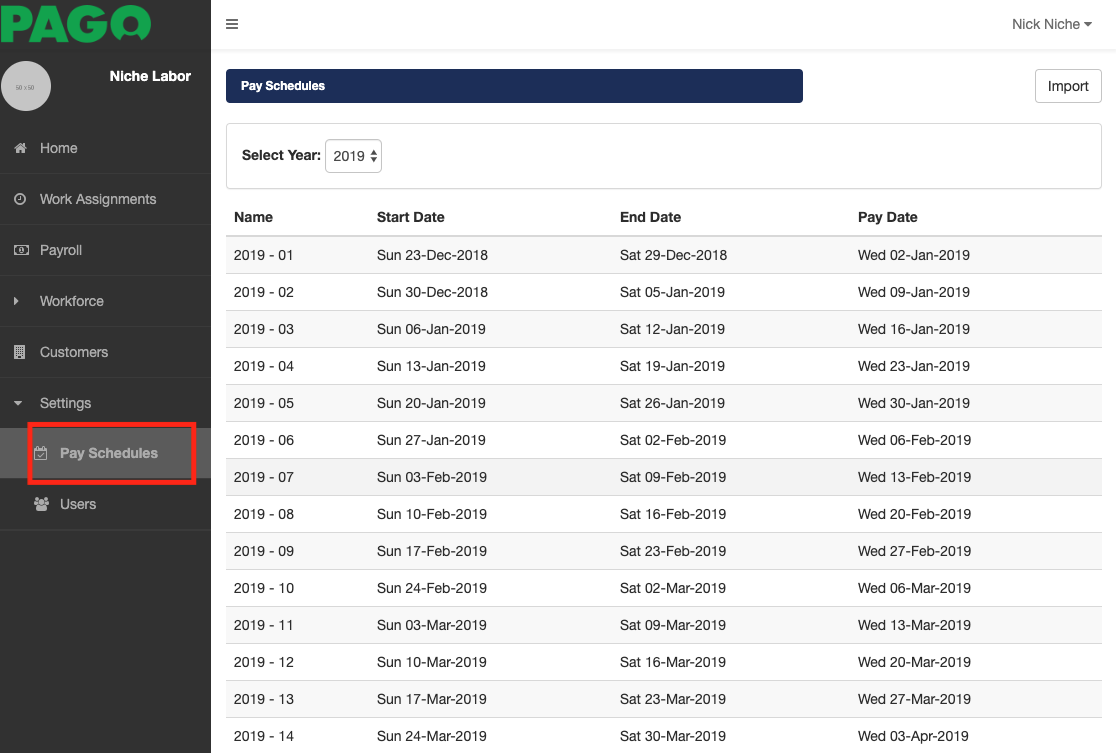Click the Start Date column header
This screenshot has height=753, width=1116.
pos(408,217)
